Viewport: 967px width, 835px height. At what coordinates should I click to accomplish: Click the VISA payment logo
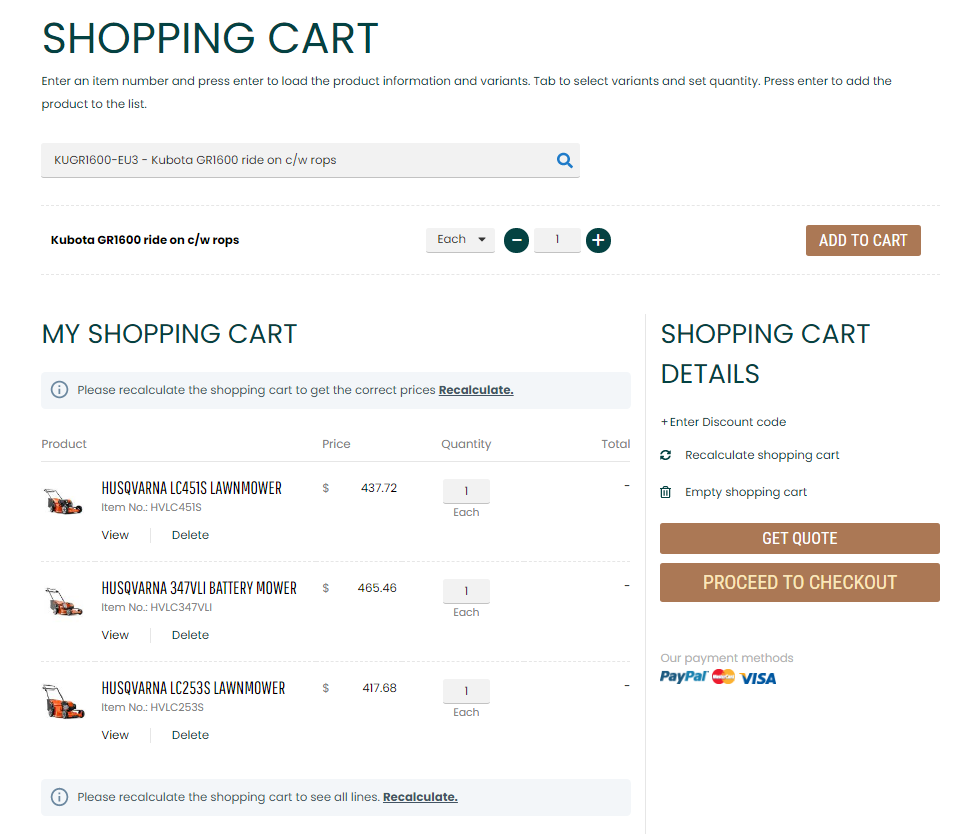[x=758, y=678]
